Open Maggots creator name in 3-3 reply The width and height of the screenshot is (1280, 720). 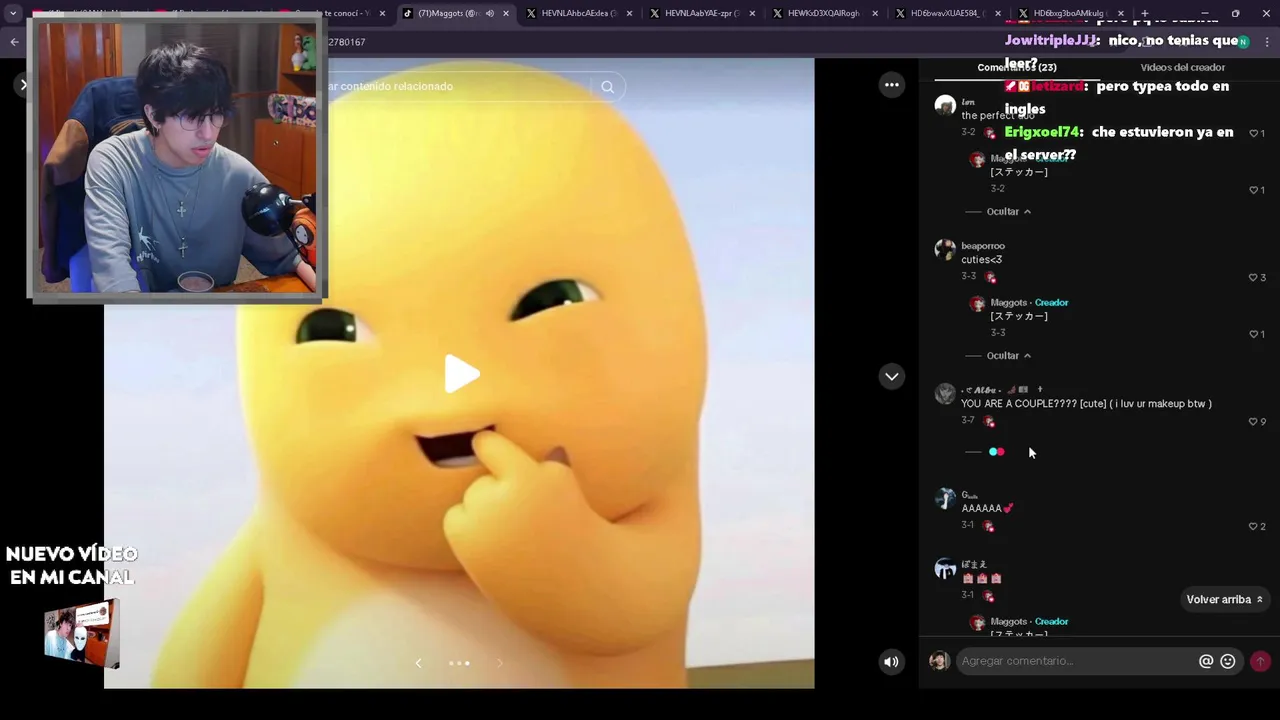[1009, 302]
